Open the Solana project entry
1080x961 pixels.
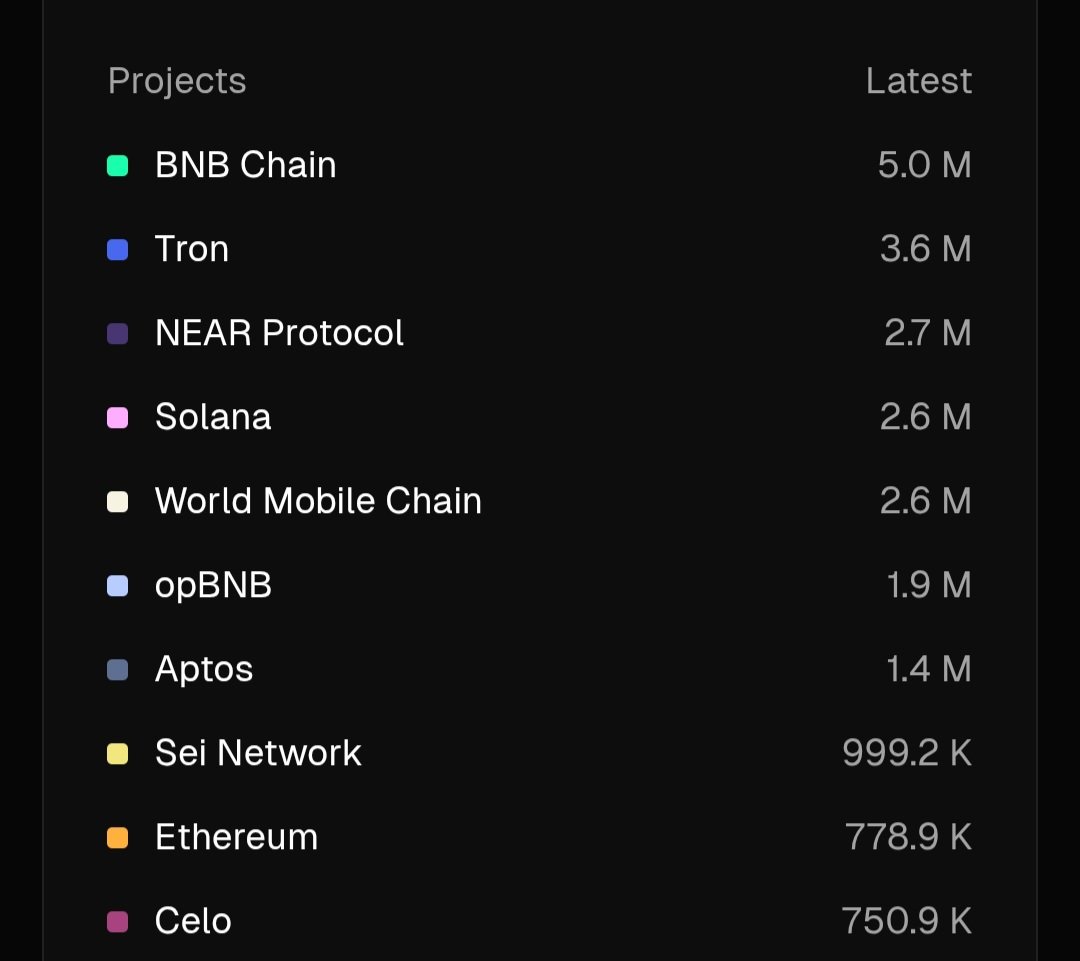[x=213, y=417]
